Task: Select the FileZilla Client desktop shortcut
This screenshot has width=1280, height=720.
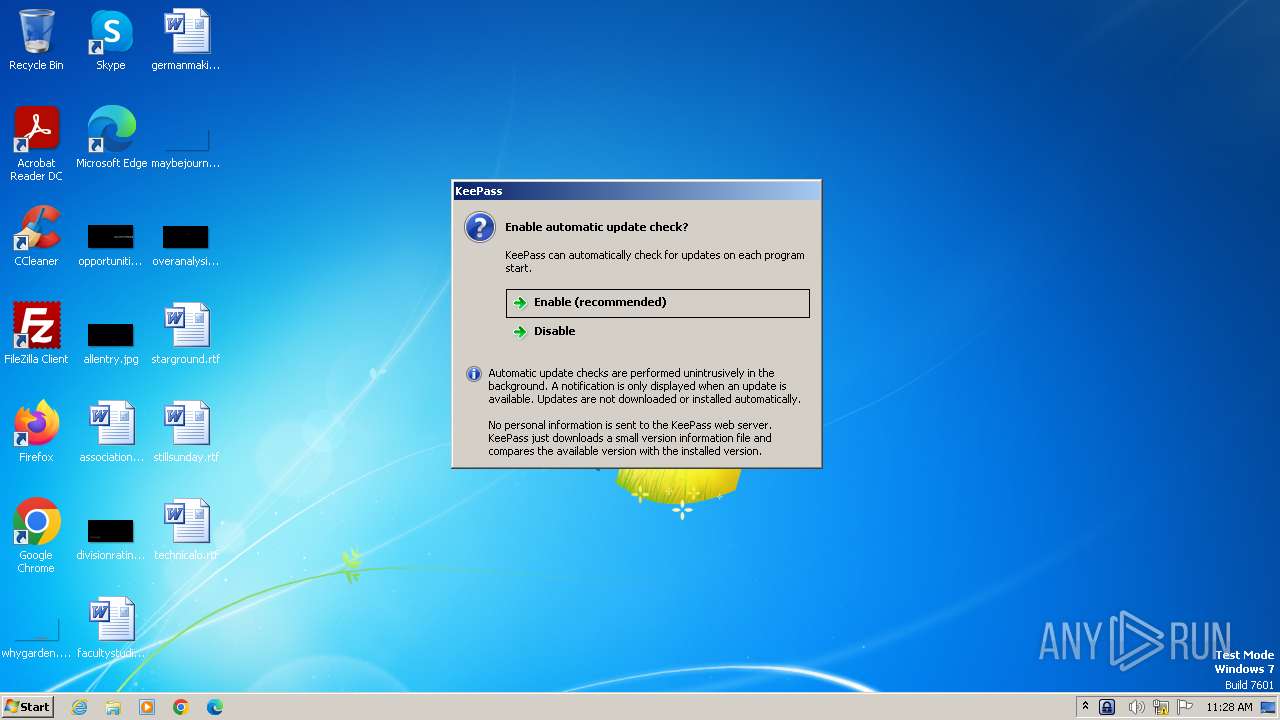Action: [36, 334]
